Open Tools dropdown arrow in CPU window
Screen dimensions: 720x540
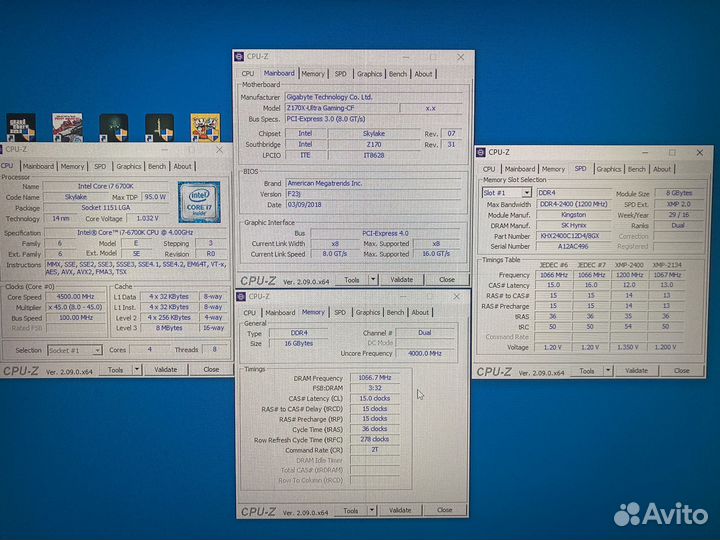[x=137, y=369]
